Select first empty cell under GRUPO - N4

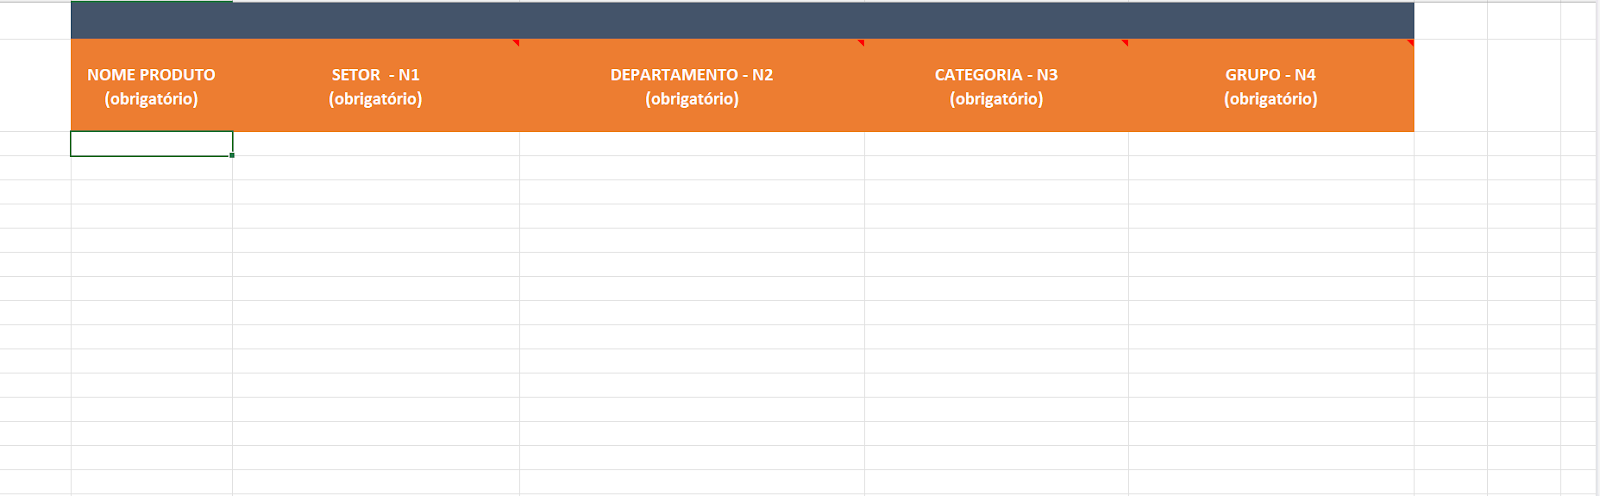coord(1270,144)
